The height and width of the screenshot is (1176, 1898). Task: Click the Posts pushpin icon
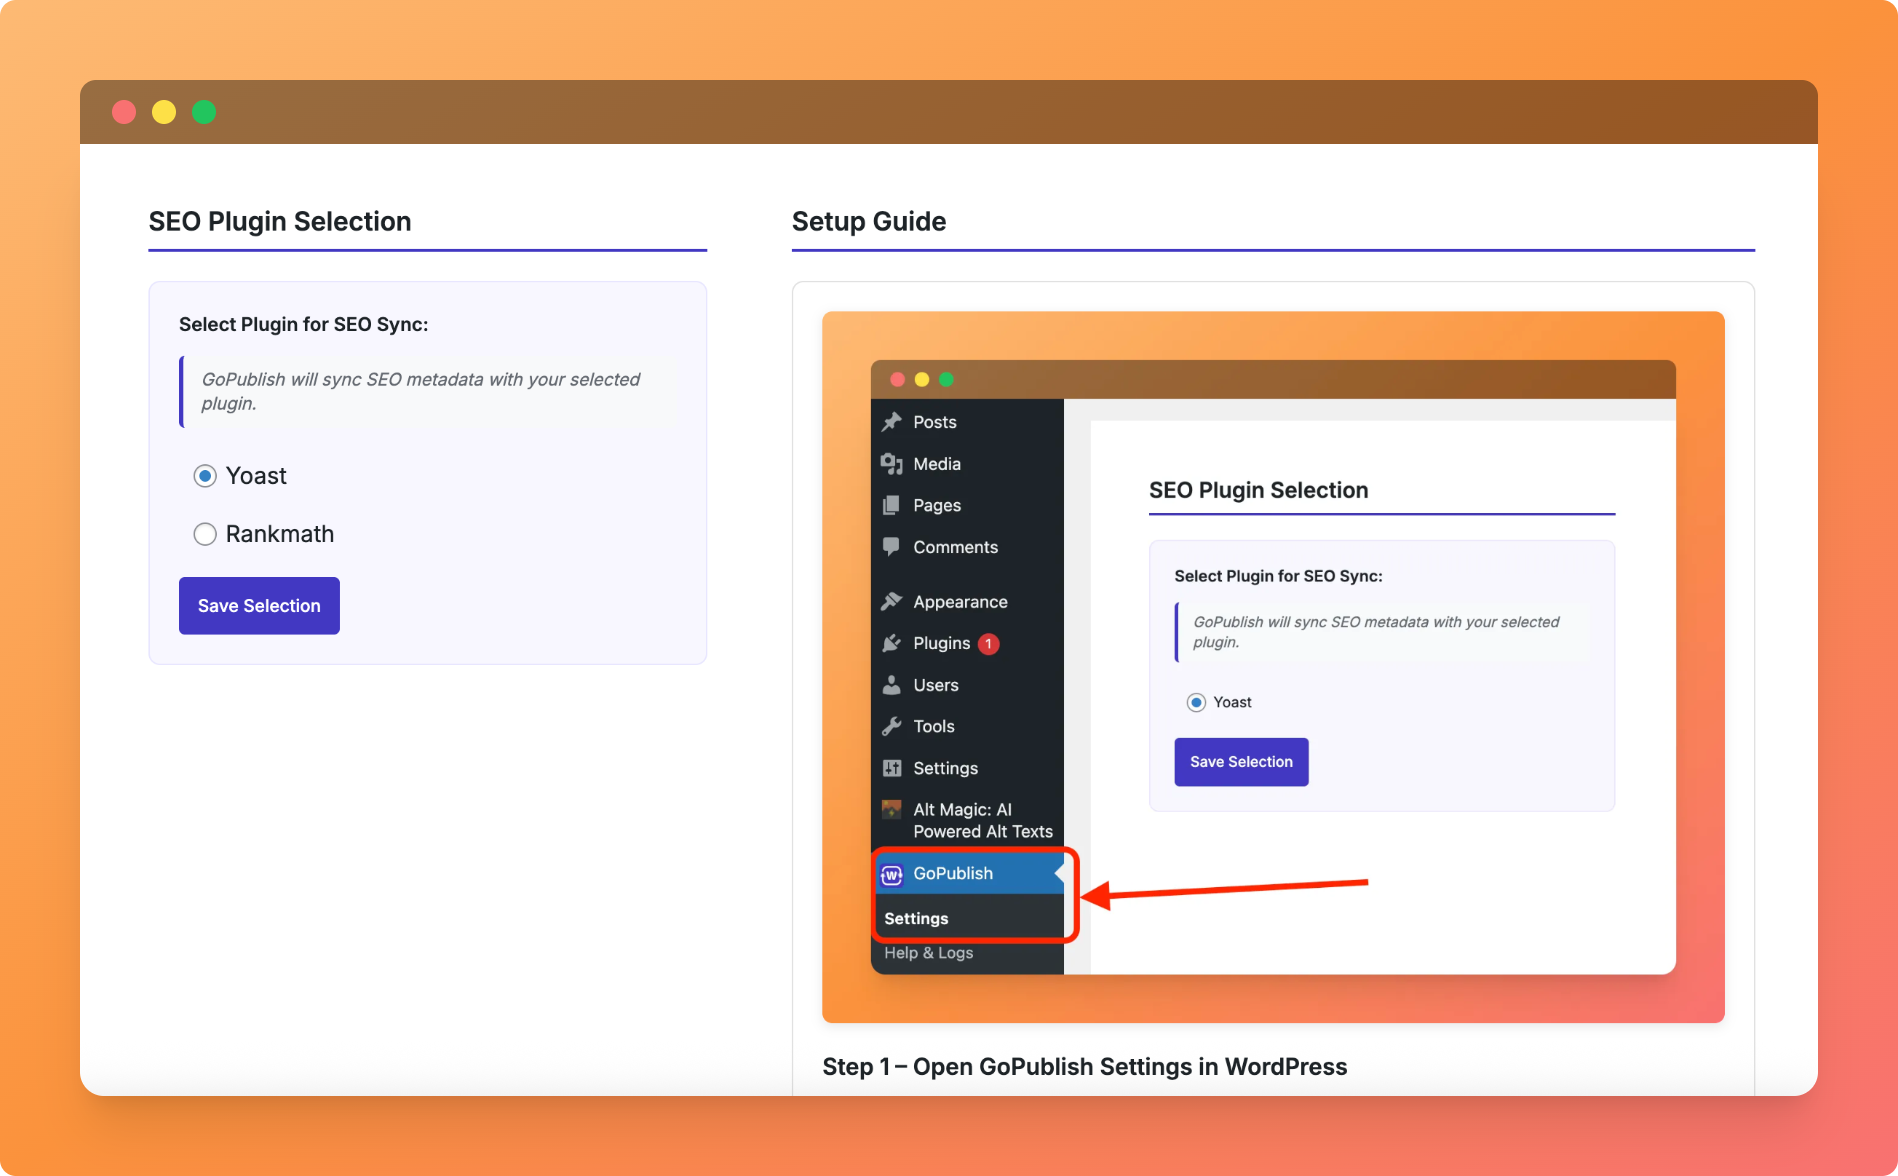pyautogui.click(x=891, y=422)
